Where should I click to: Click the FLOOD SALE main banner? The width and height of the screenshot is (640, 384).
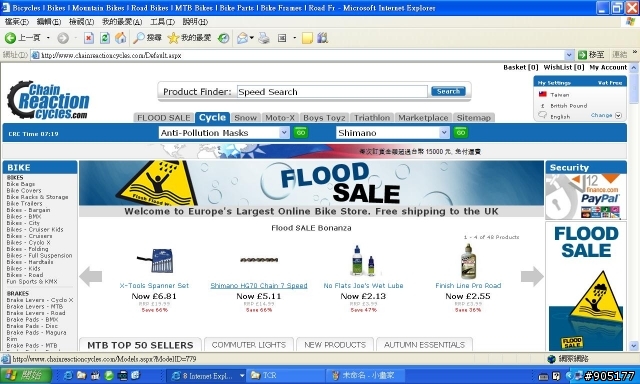click(x=311, y=183)
